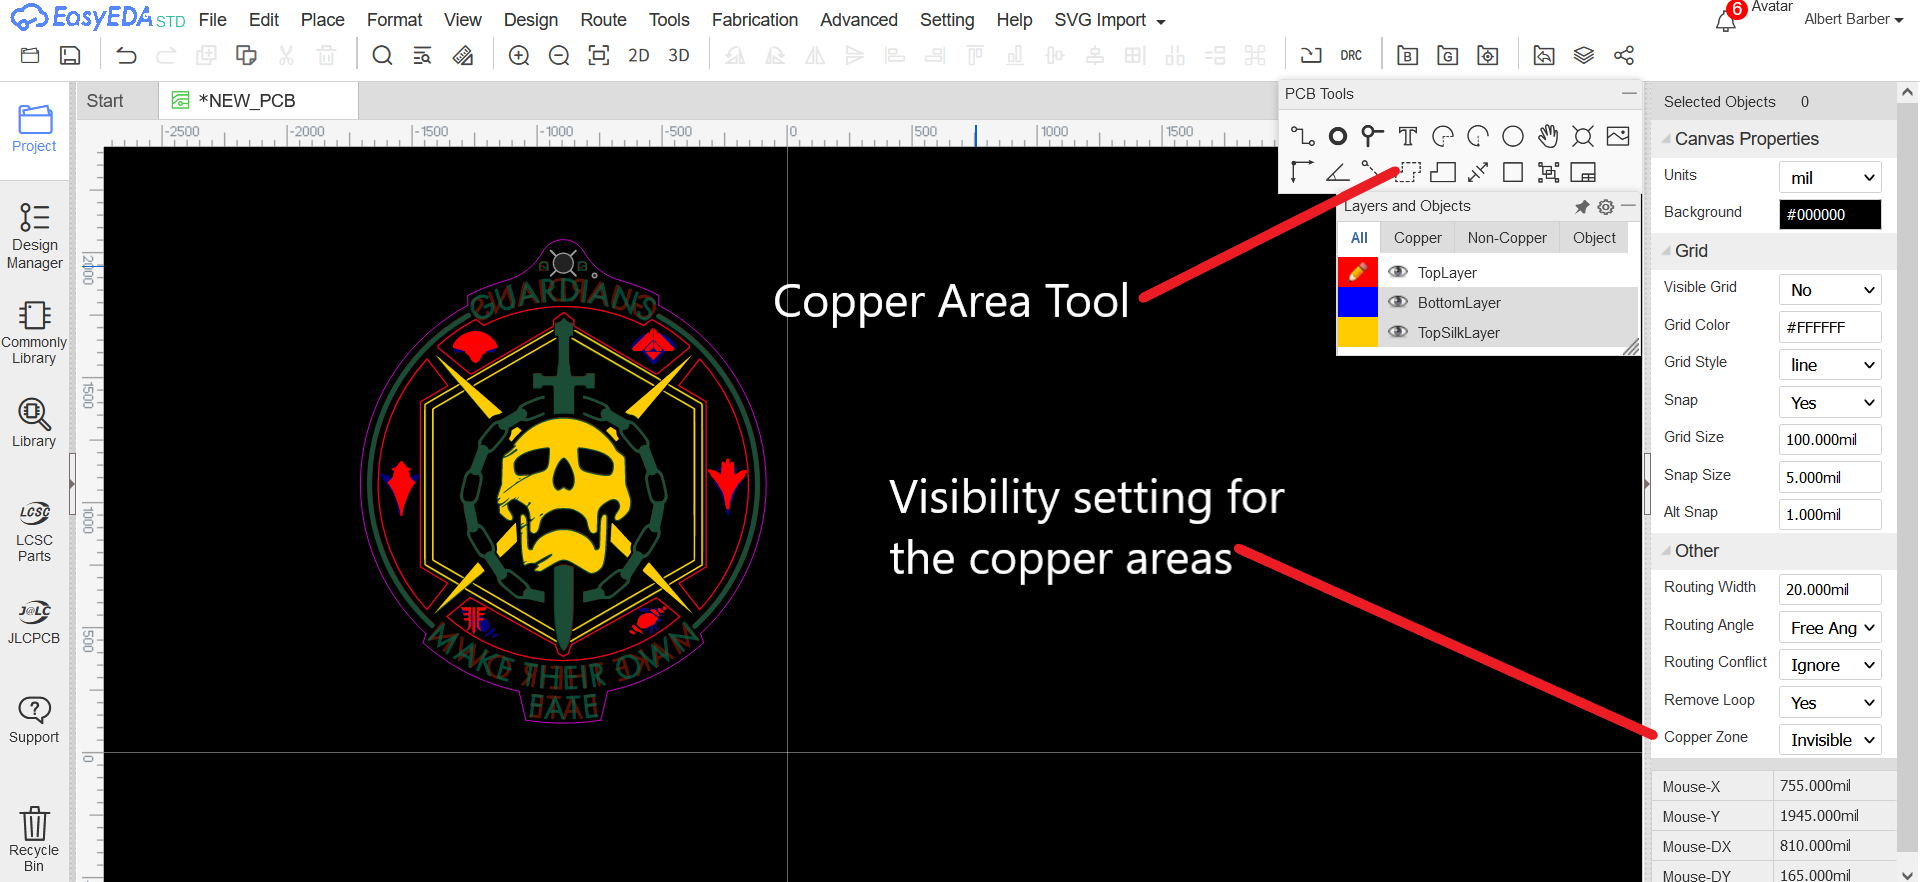
Task: Click the Save icon in toolbar
Action: (70, 55)
